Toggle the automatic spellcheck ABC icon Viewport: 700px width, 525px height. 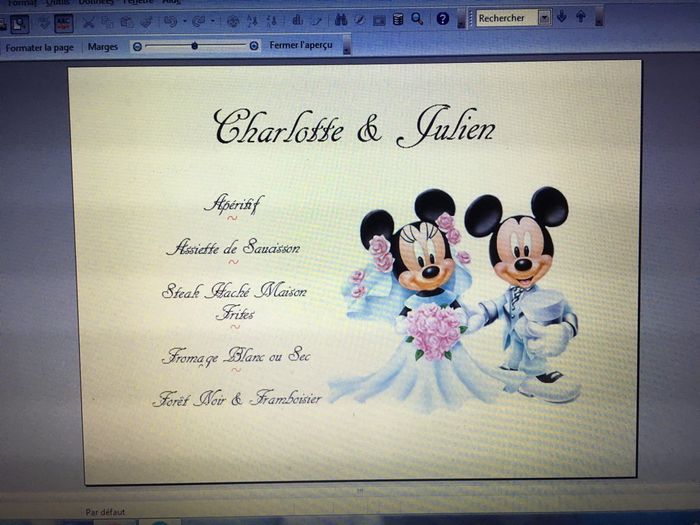(x=63, y=22)
